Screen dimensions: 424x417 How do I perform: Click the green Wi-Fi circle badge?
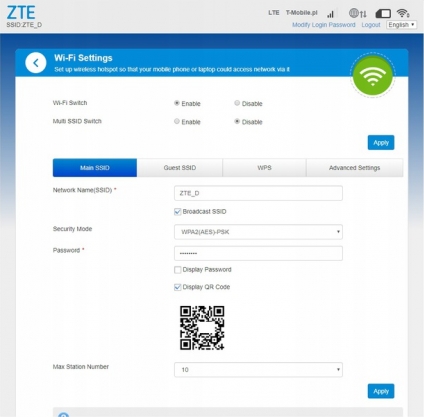pyautogui.click(x=372, y=76)
